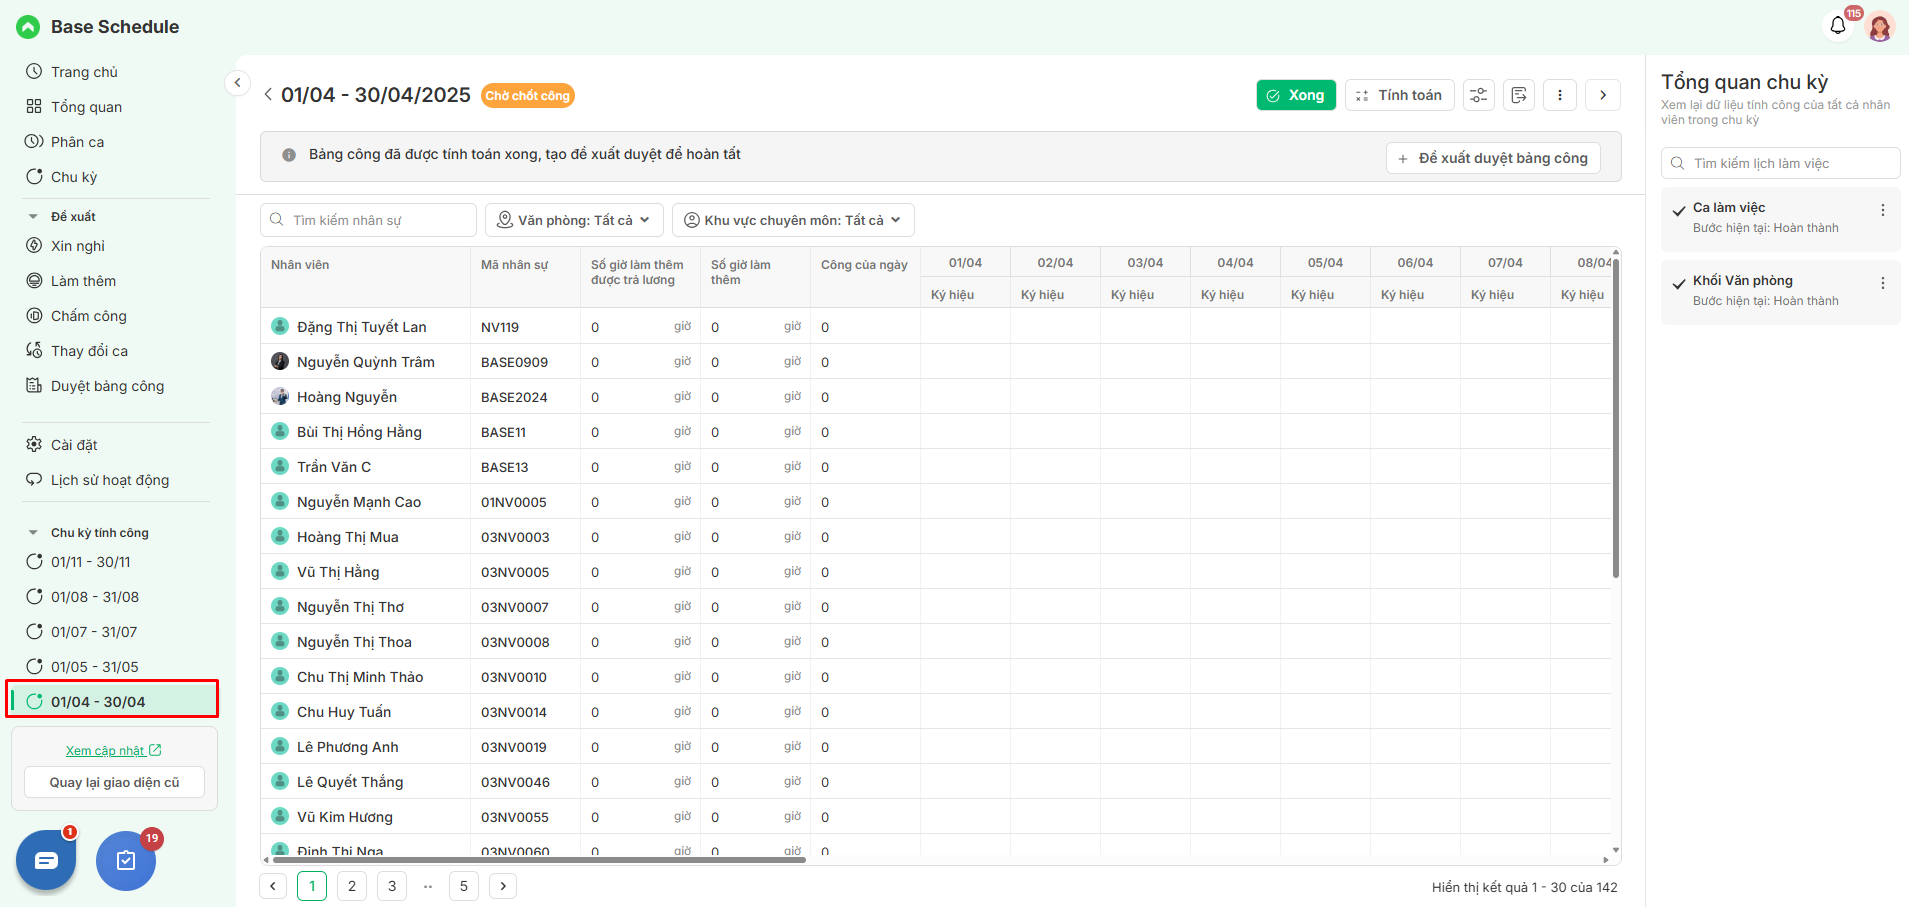Click Đề xuất duyệt bảng công button
Viewport: 1909px width, 907px height.
click(1493, 158)
